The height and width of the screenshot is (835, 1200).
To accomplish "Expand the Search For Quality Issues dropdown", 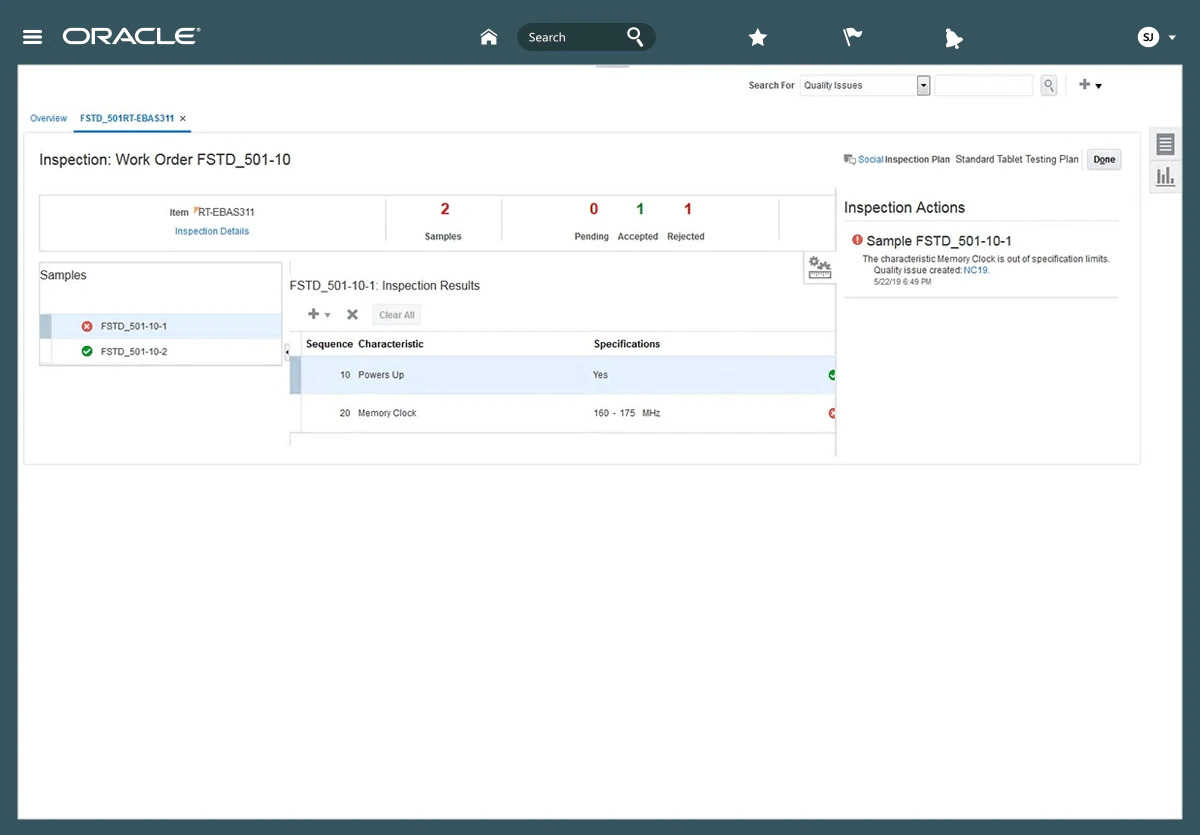I will (x=923, y=86).
